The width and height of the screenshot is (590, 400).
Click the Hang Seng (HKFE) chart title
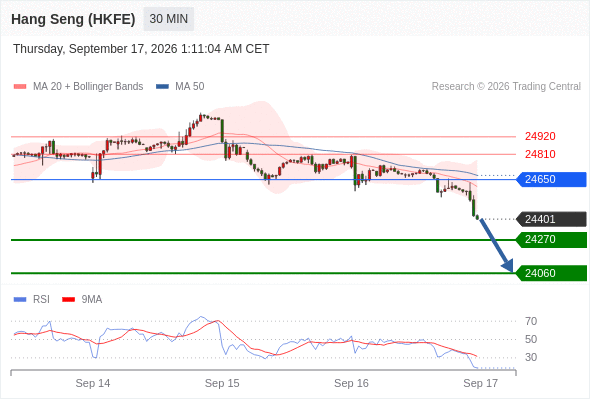click(73, 19)
